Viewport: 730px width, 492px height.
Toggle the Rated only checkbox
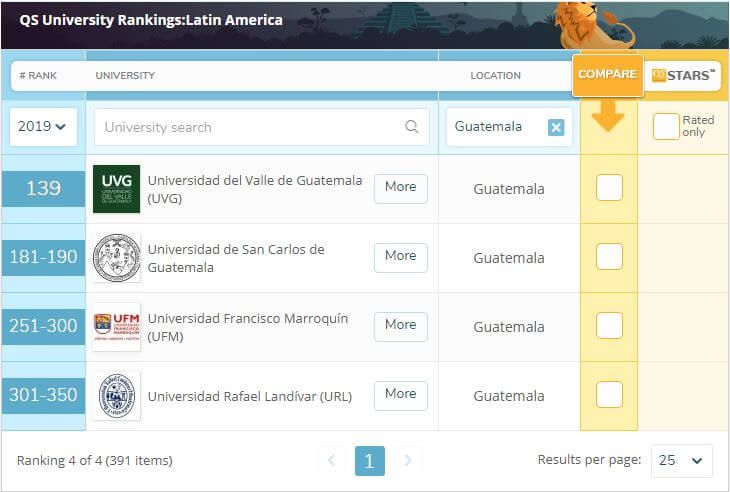click(x=666, y=126)
